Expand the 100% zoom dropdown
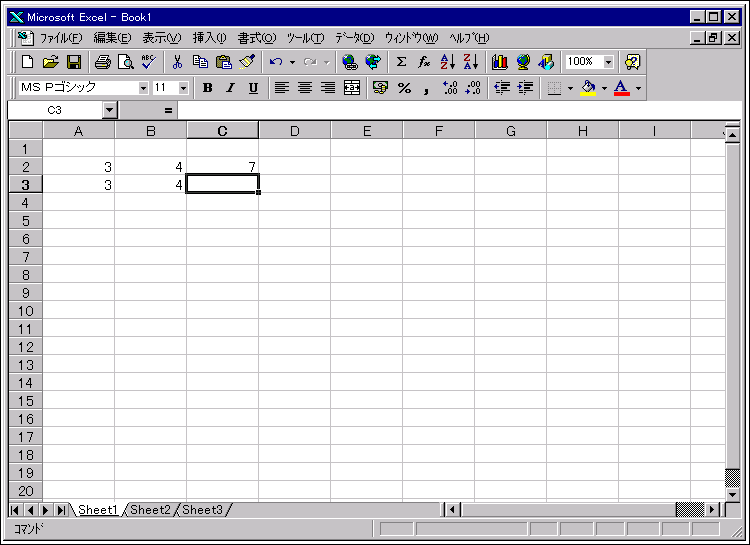750x545 pixels. (x=608, y=62)
